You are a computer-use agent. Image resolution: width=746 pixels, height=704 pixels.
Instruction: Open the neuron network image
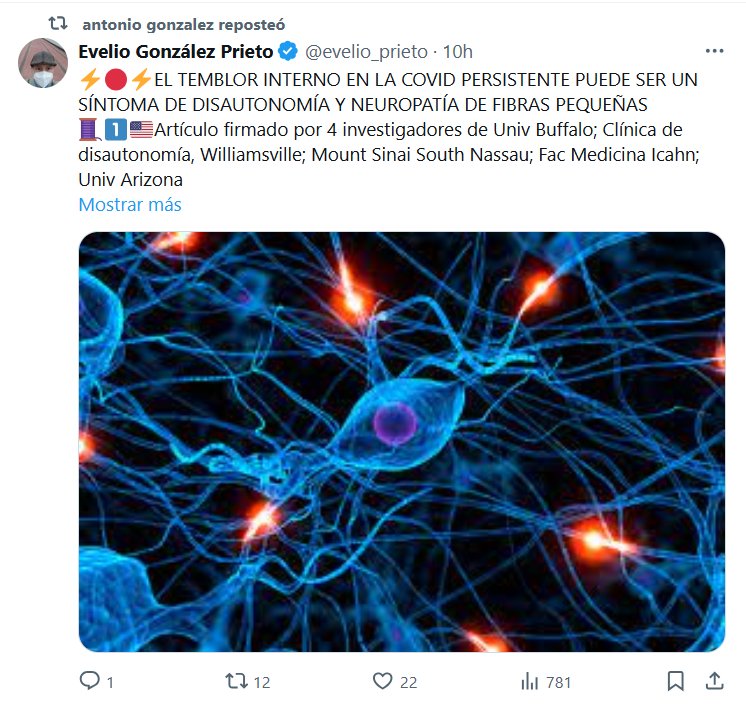(x=402, y=441)
